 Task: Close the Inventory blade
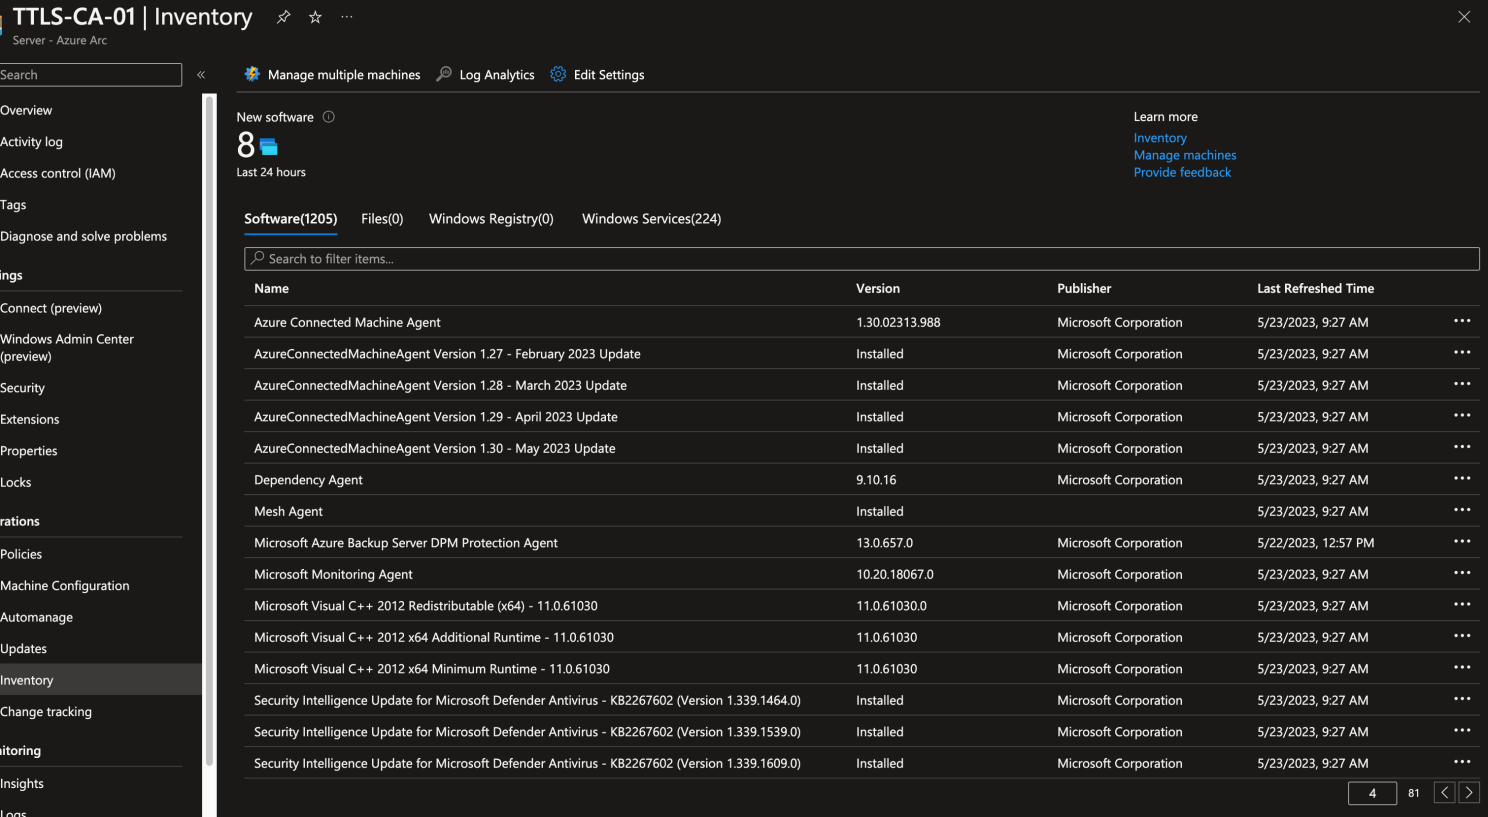click(1464, 17)
